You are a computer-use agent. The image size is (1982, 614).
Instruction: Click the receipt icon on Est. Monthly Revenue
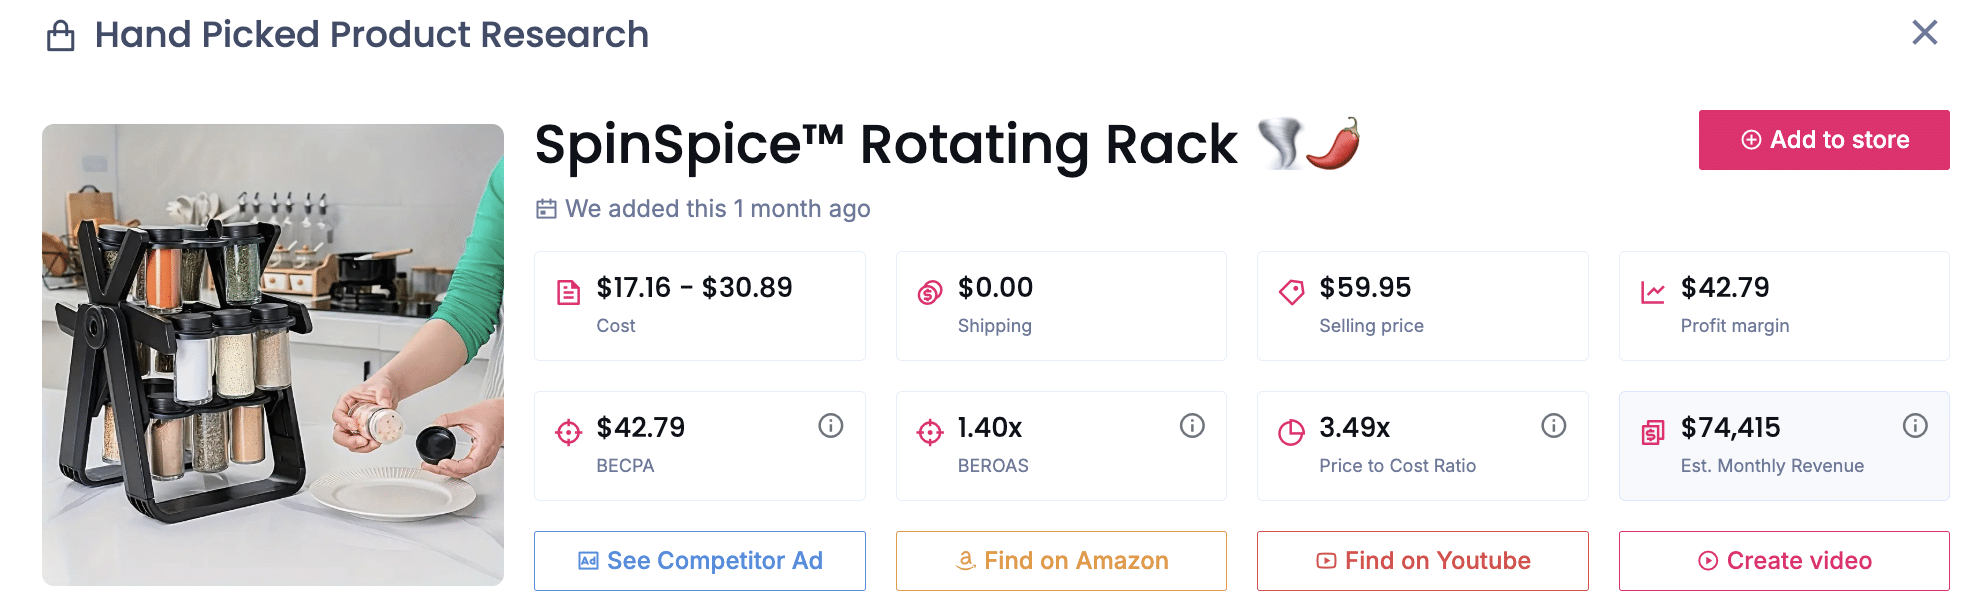[x=1653, y=432]
